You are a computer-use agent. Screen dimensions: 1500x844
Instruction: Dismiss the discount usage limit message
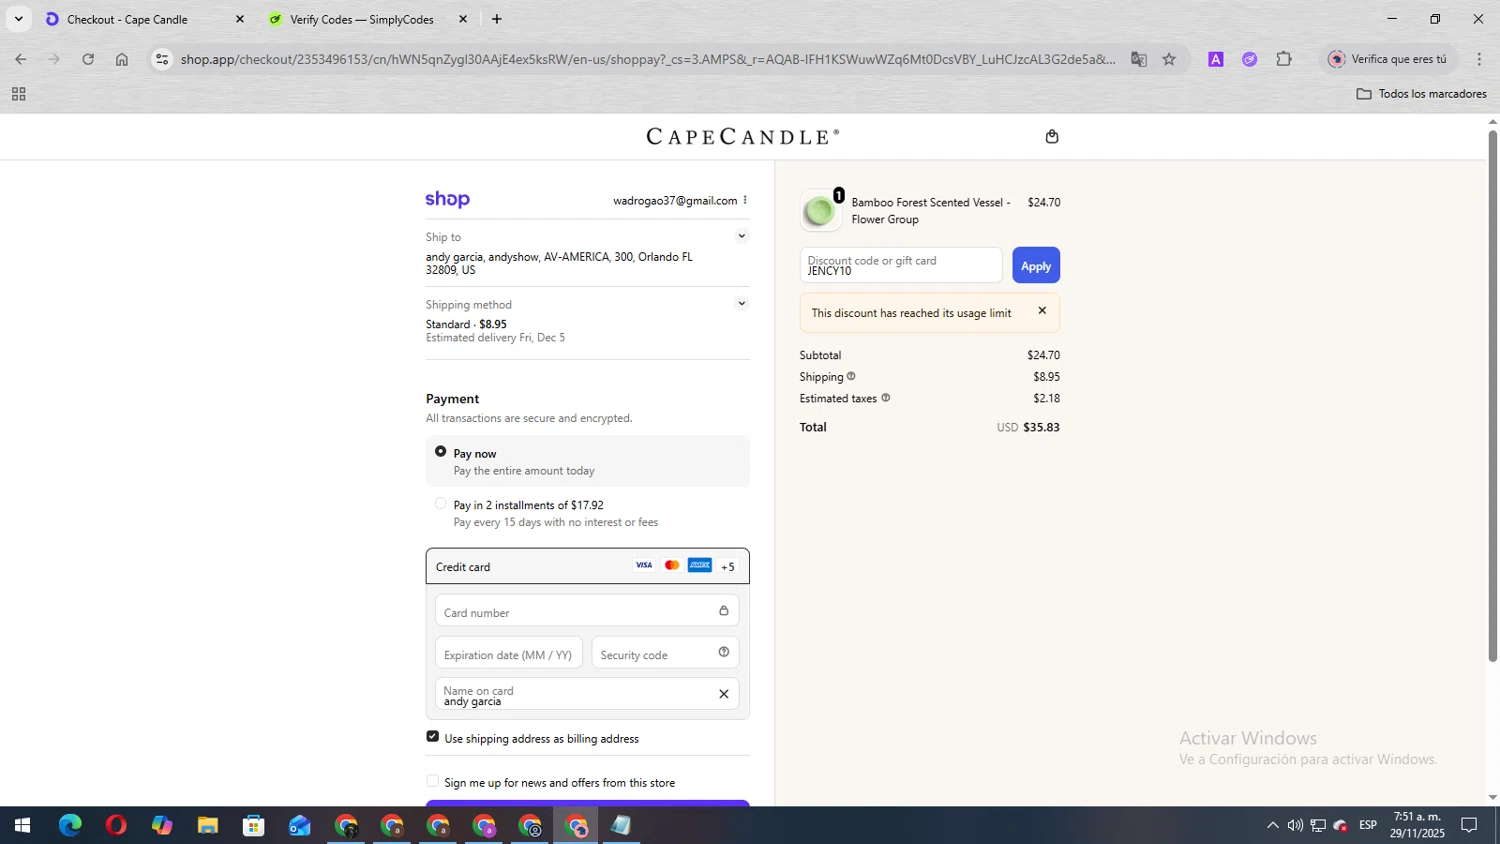pyautogui.click(x=1042, y=311)
